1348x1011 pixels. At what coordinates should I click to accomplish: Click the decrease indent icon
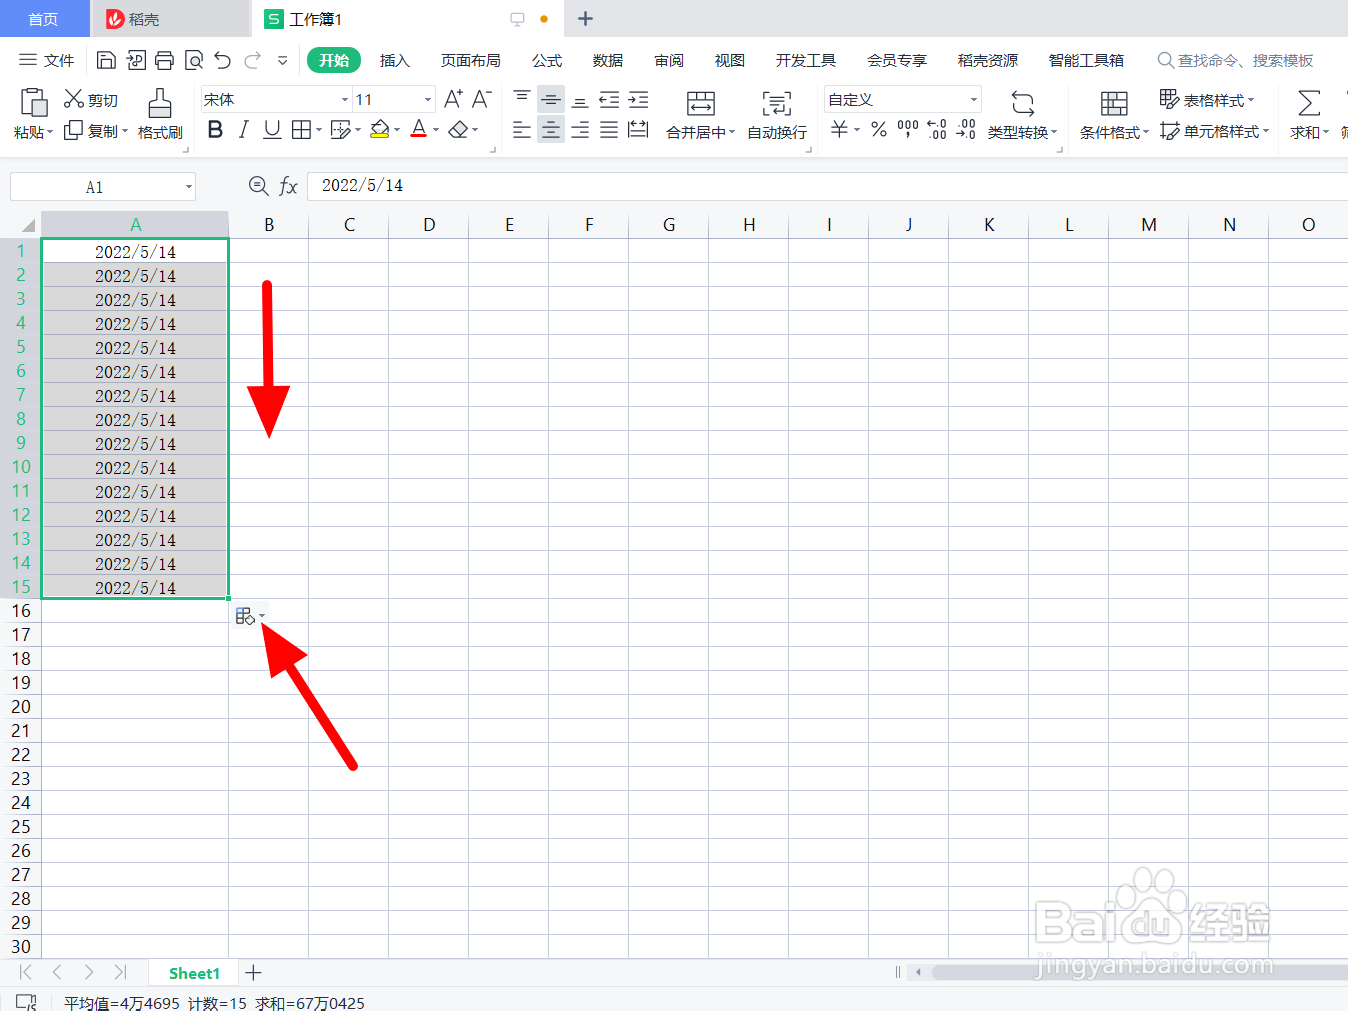(609, 99)
